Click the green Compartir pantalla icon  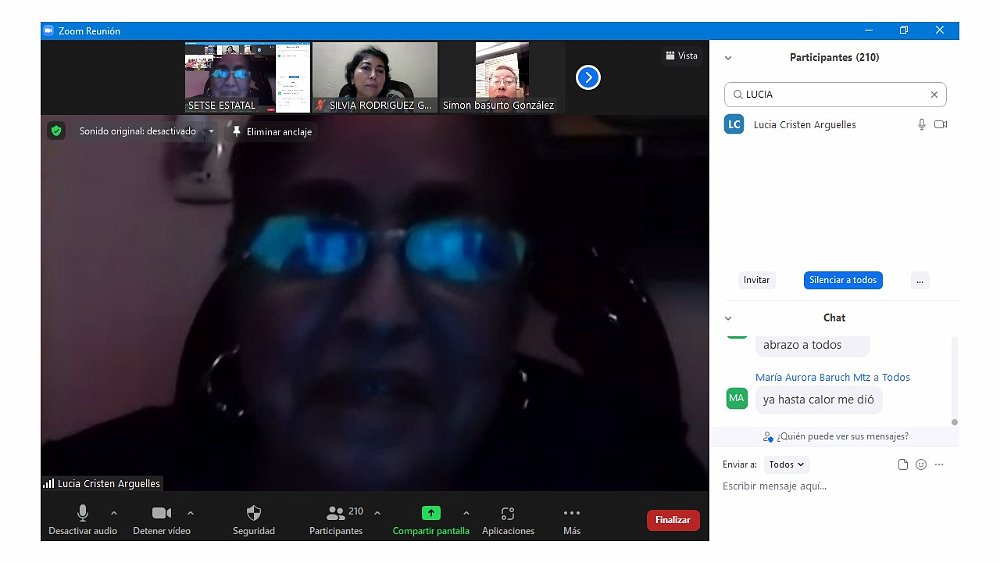(431, 513)
